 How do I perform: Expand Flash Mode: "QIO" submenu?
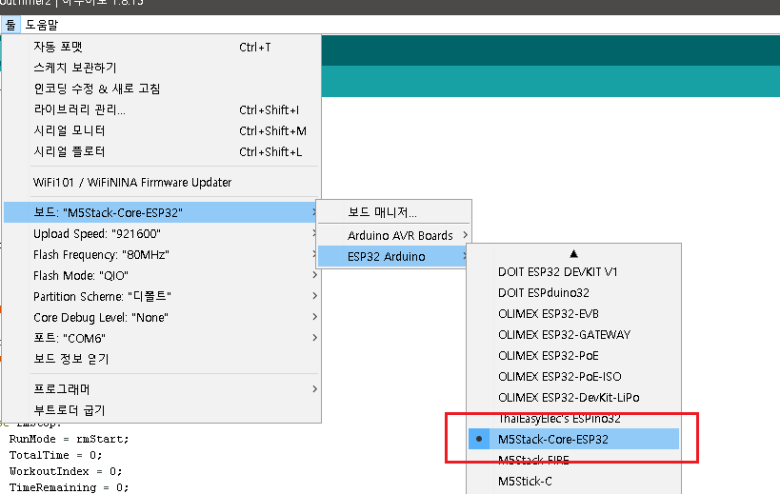(x=162, y=275)
